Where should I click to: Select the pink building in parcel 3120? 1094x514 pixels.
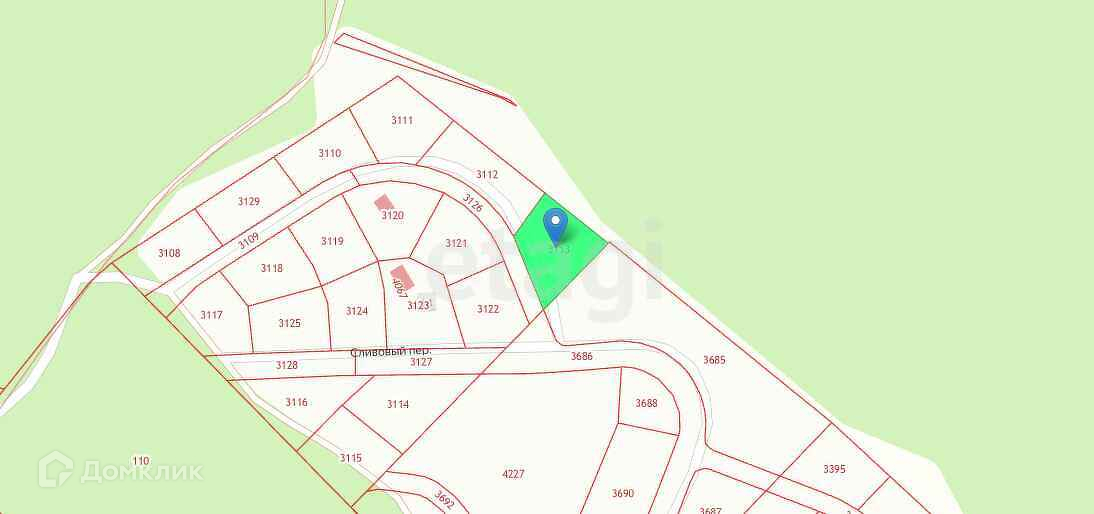pyautogui.click(x=384, y=203)
